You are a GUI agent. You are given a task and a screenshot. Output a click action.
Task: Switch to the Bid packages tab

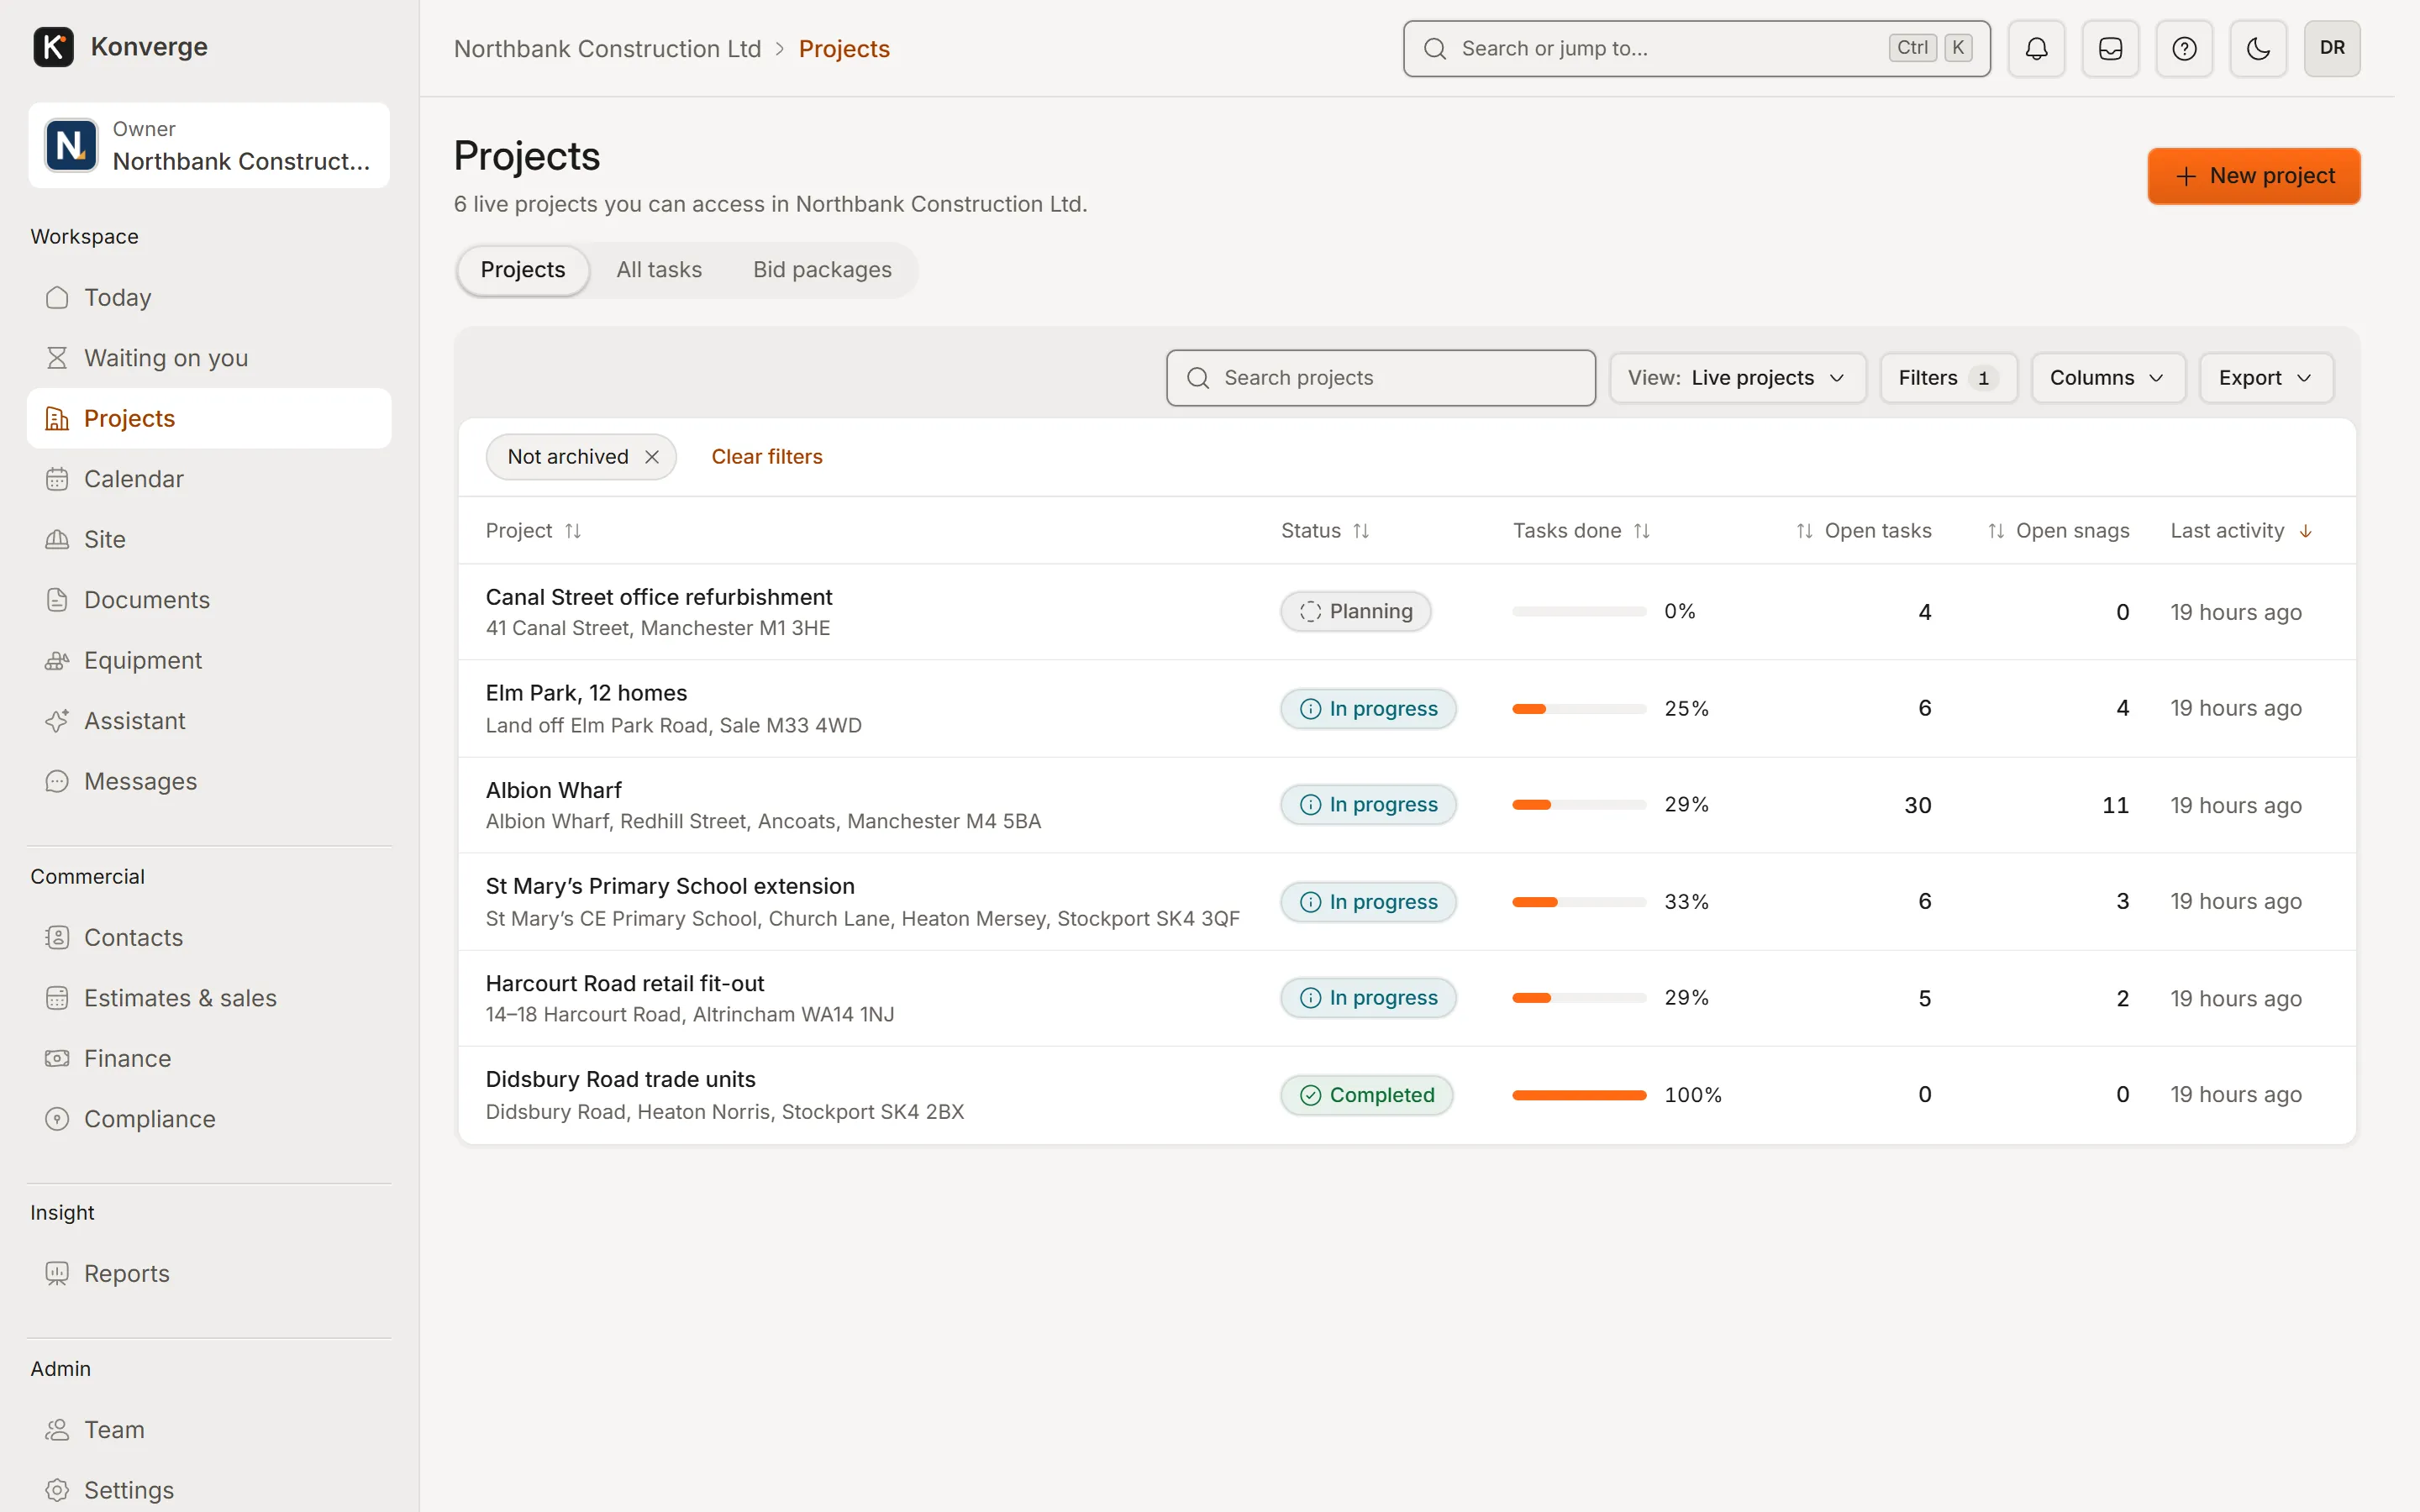click(x=822, y=270)
